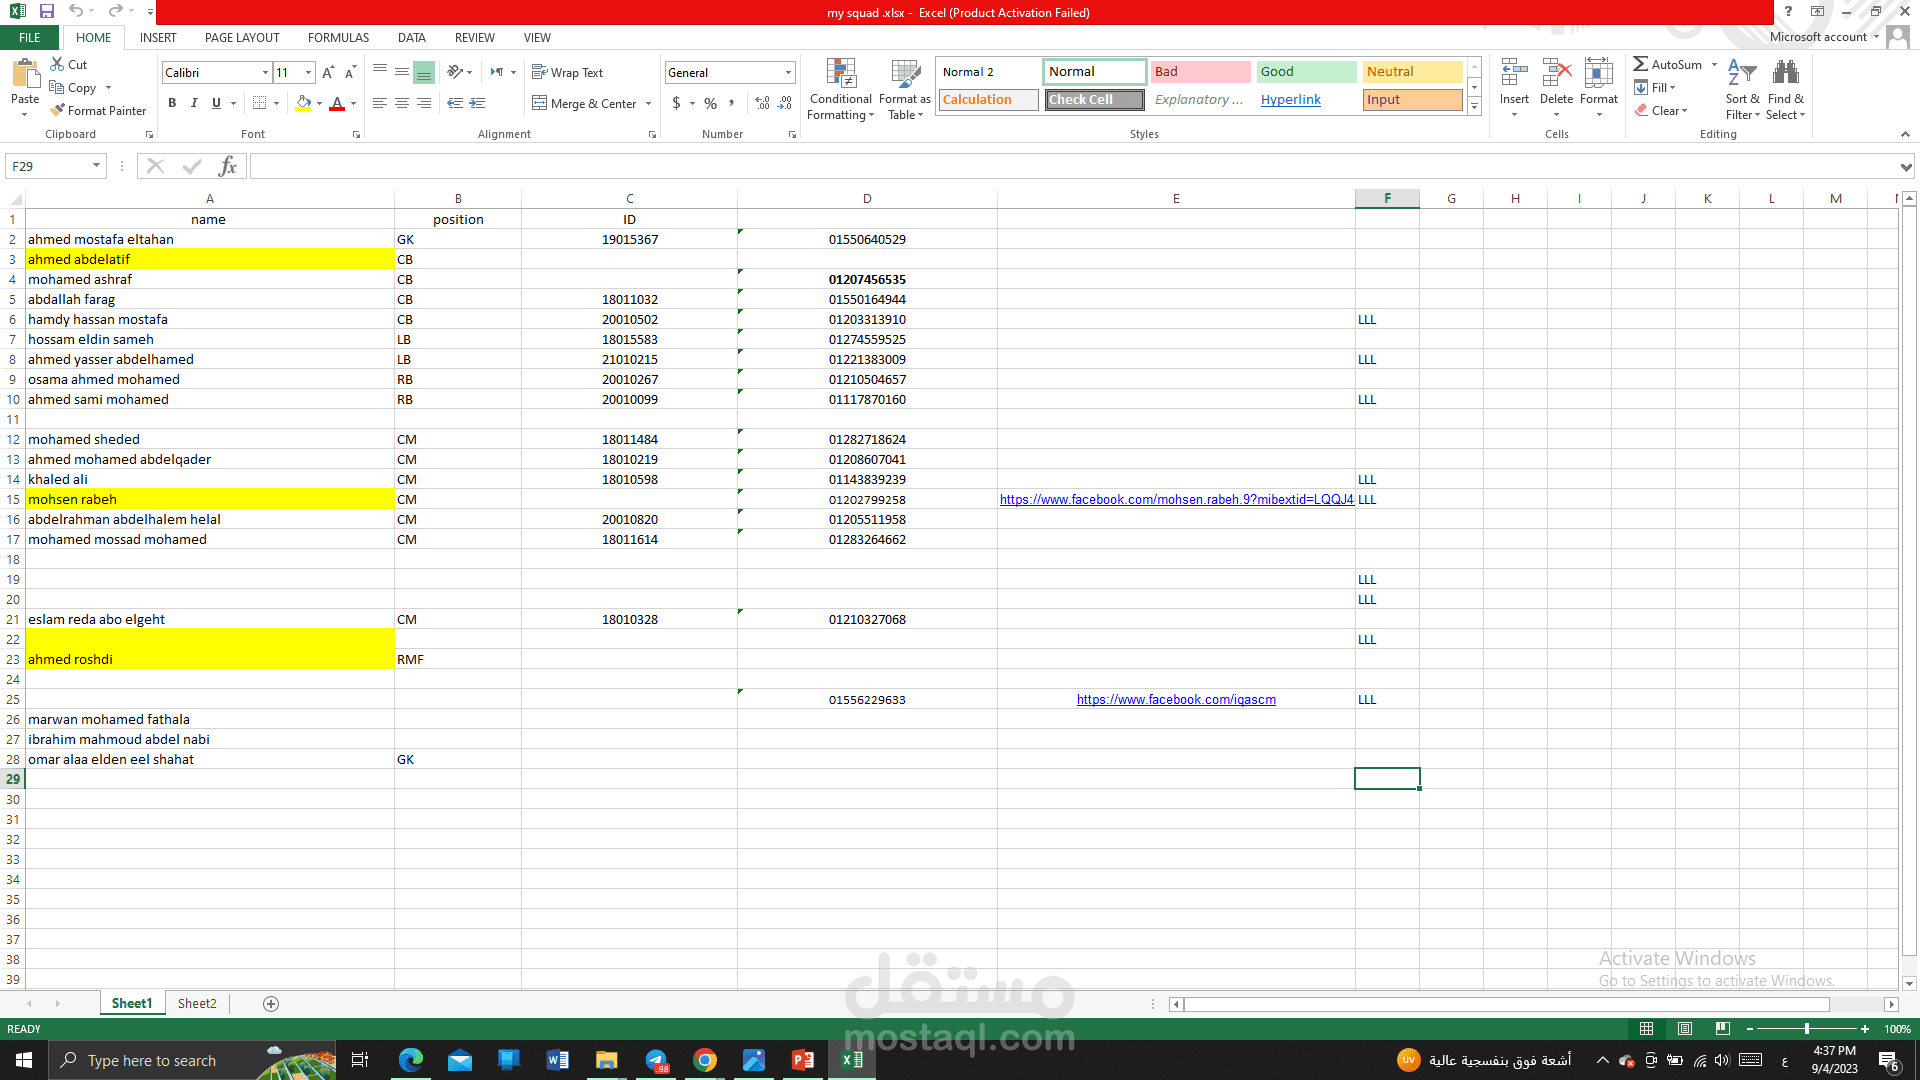Open the General number format dropdown
Screen dimensions: 1920x1080
click(788, 73)
